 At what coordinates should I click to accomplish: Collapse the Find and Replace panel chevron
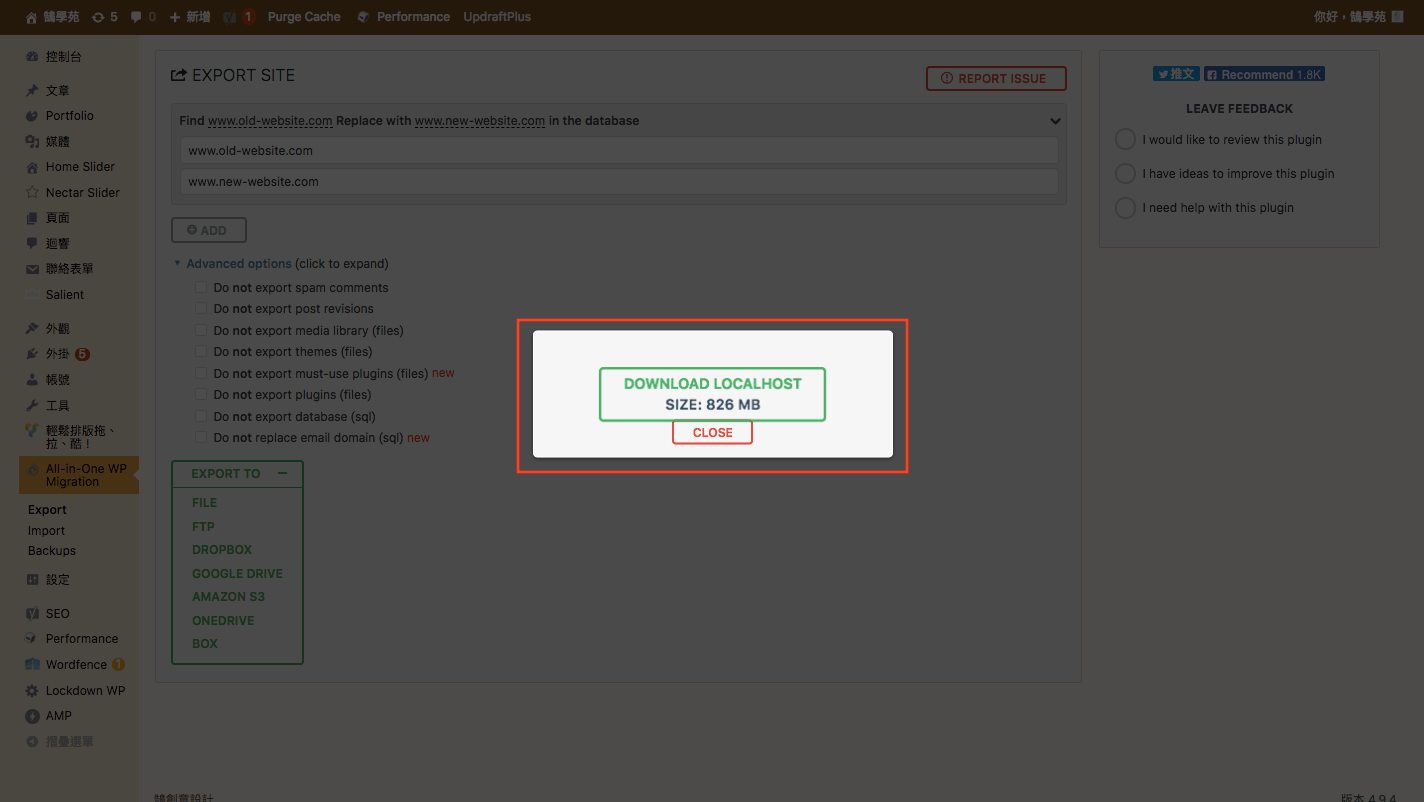coord(1054,121)
